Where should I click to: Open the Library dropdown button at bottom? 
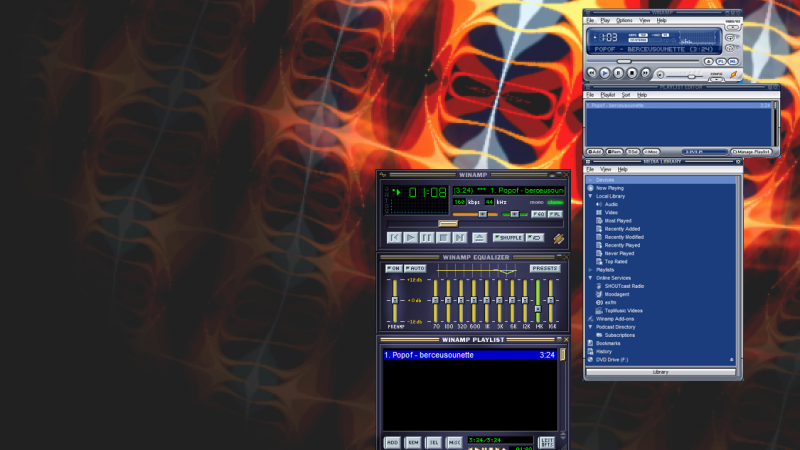(x=660, y=372)
